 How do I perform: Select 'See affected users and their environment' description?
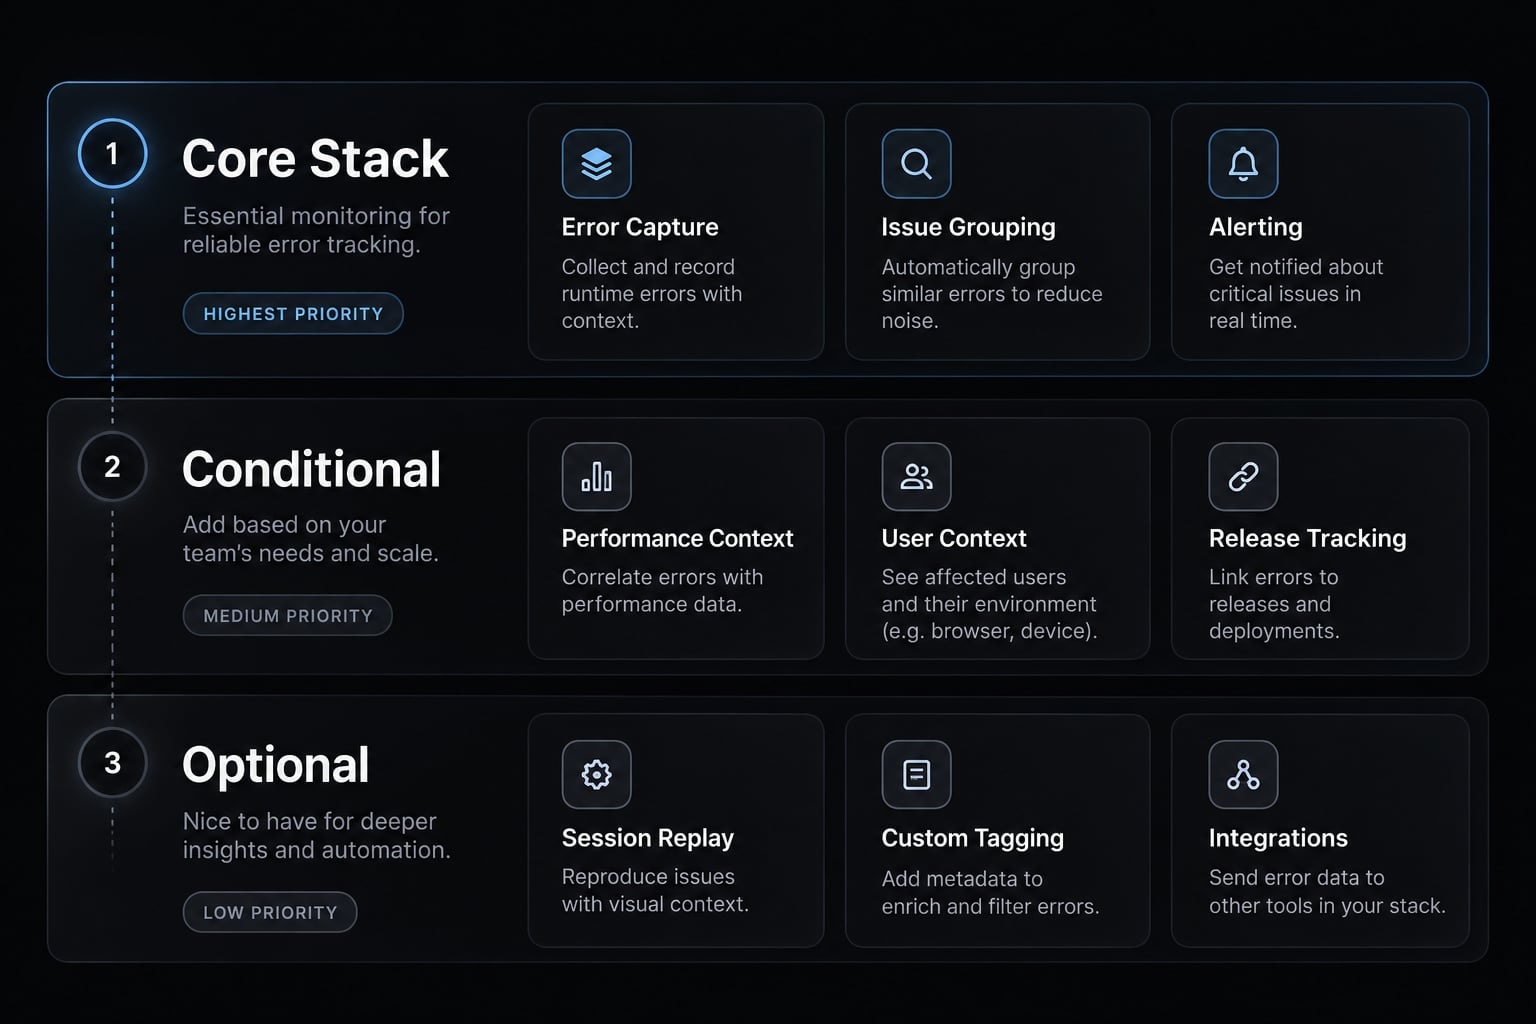click(989, 604)
